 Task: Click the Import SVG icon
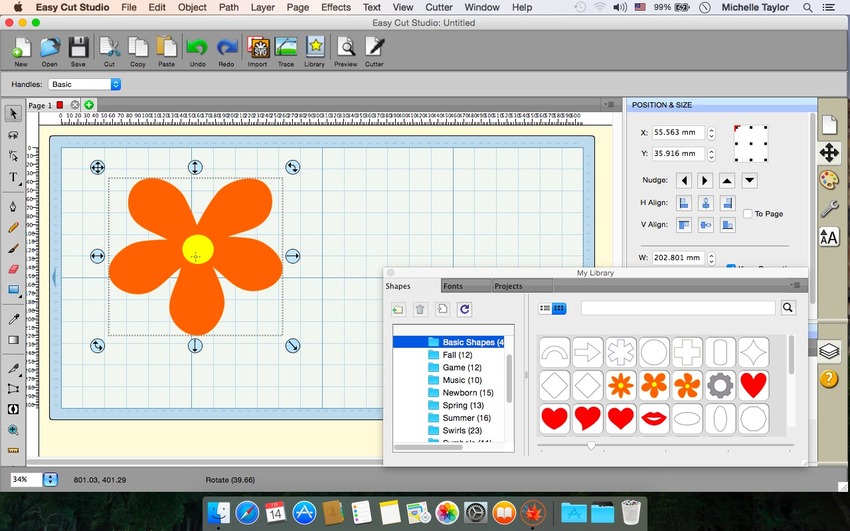coord(257,50)
